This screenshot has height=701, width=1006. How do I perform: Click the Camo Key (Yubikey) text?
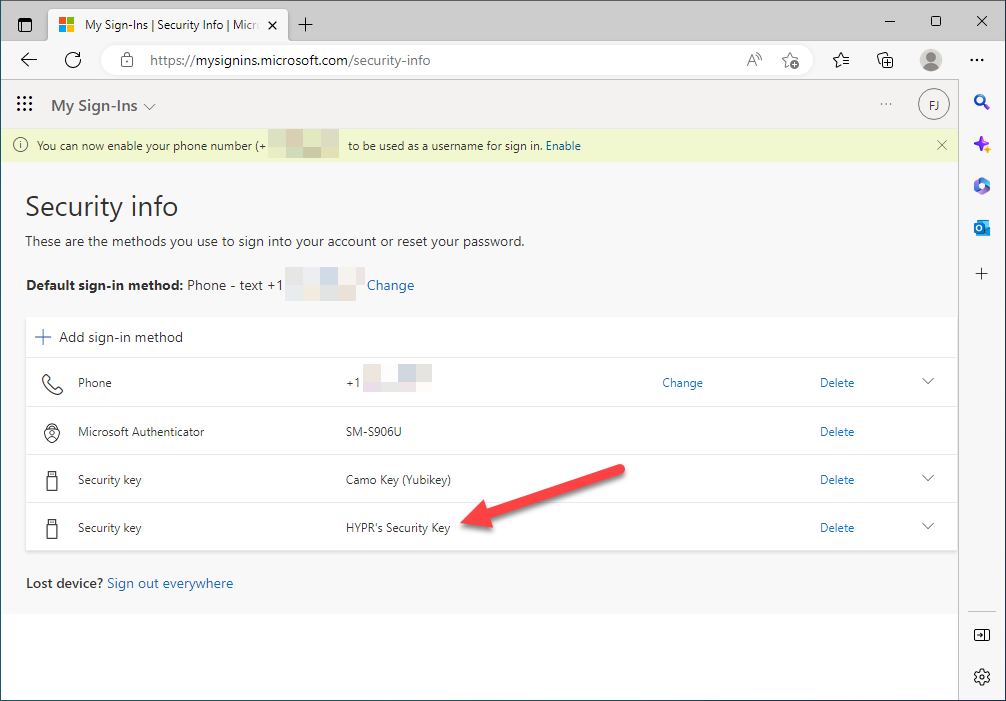398,480
